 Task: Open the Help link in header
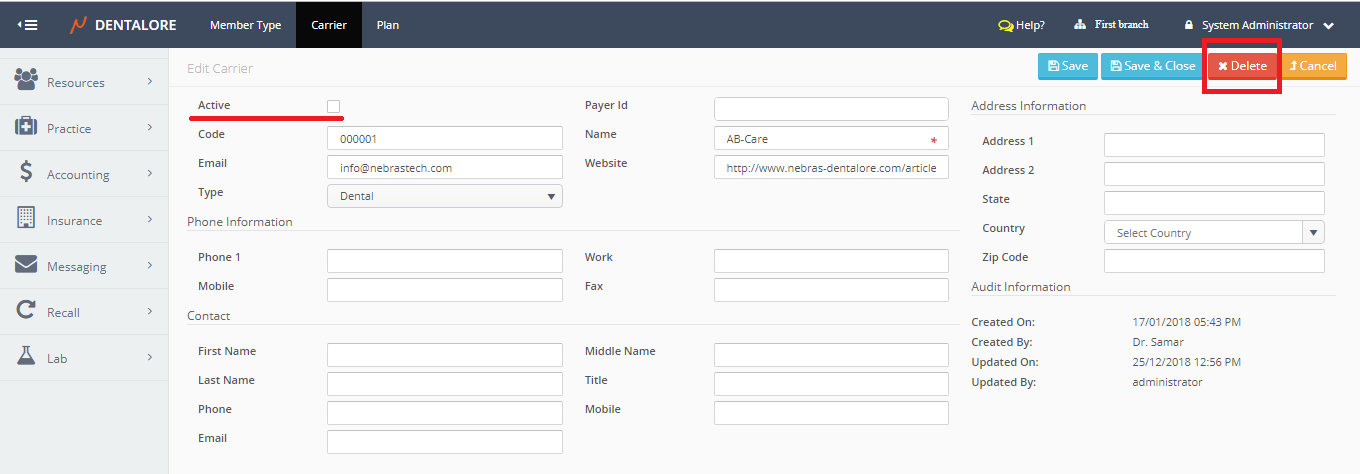click(x=1021, y=25)
